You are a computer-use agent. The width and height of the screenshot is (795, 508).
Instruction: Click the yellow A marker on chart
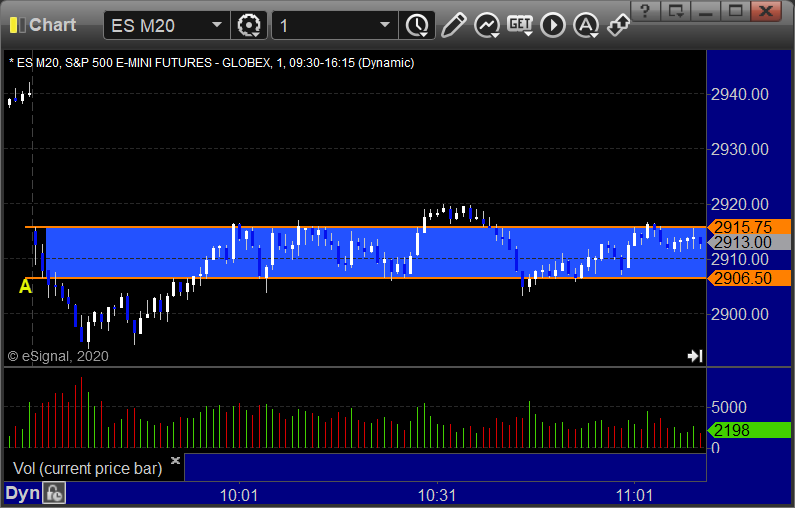[x=25, y=286]
